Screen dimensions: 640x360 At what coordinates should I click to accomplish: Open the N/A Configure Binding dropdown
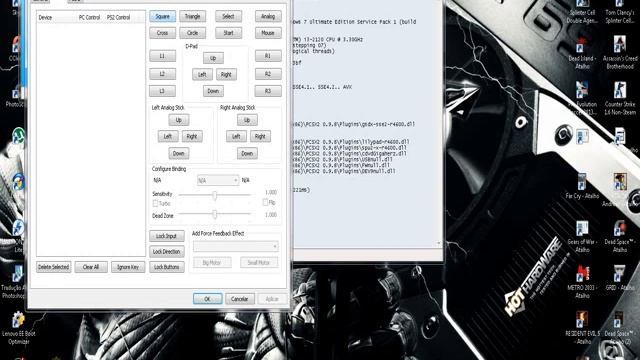pyautogui.click(x=218, y=180)
